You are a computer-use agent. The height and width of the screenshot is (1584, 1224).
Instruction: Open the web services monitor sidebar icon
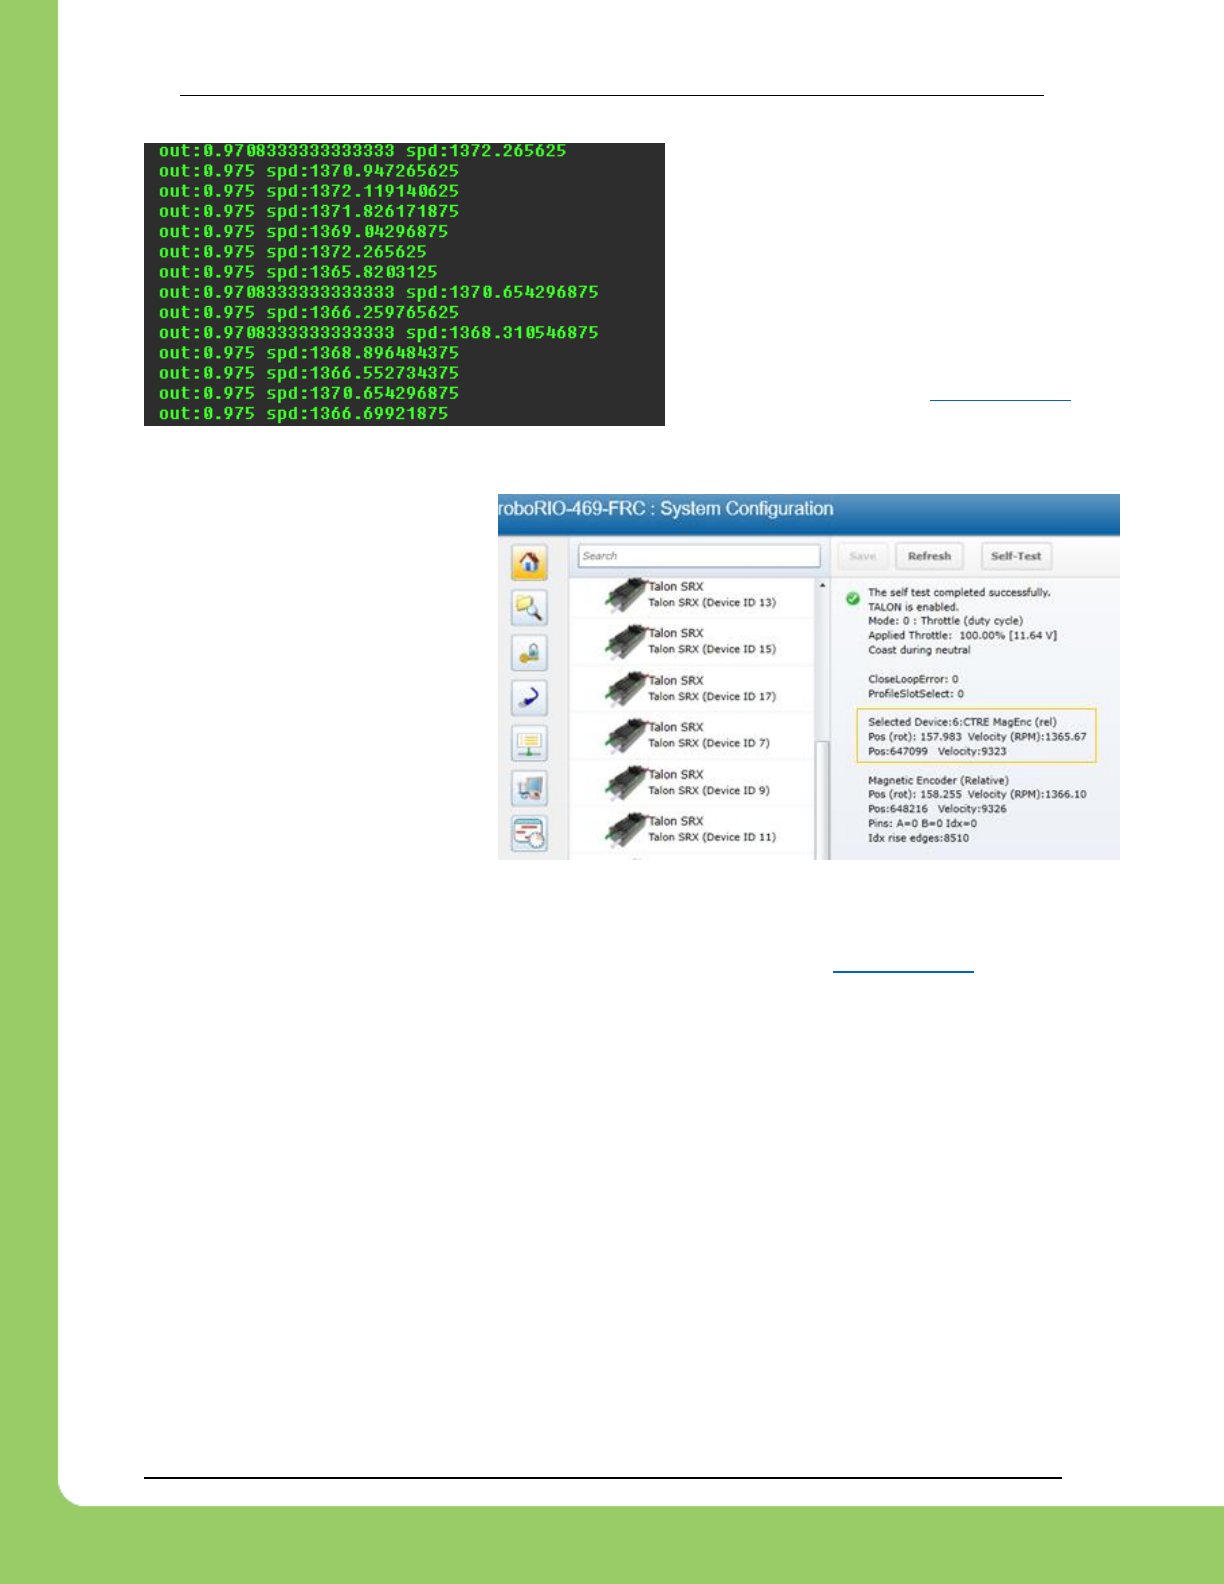pos(529,743)
